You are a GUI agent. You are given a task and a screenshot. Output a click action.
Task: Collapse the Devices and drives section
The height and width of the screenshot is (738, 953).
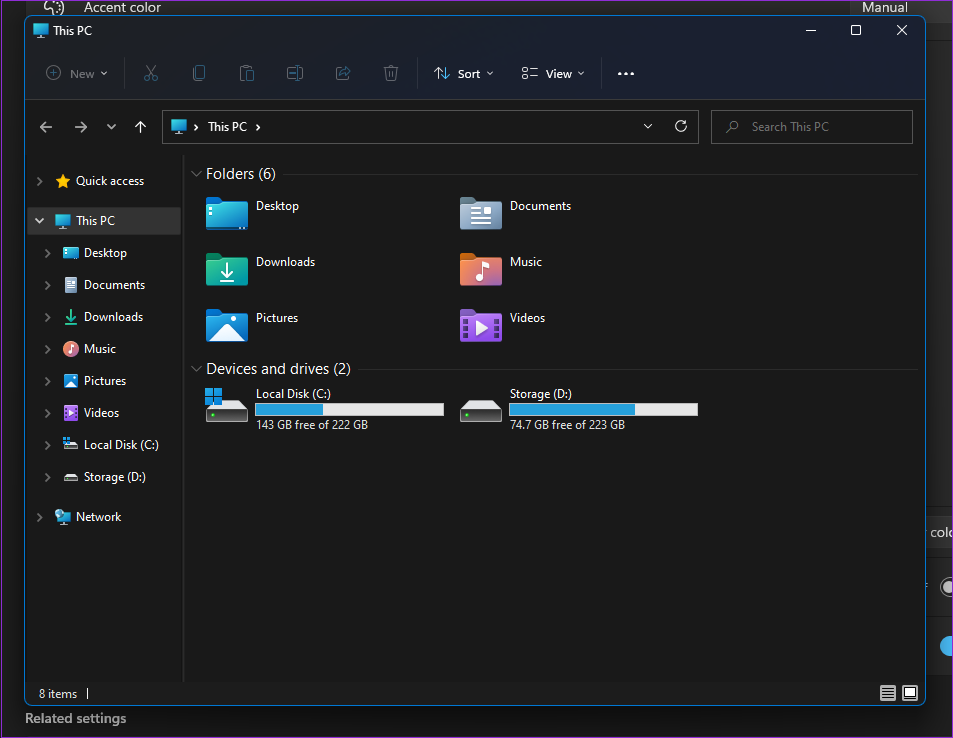point(196,368)
